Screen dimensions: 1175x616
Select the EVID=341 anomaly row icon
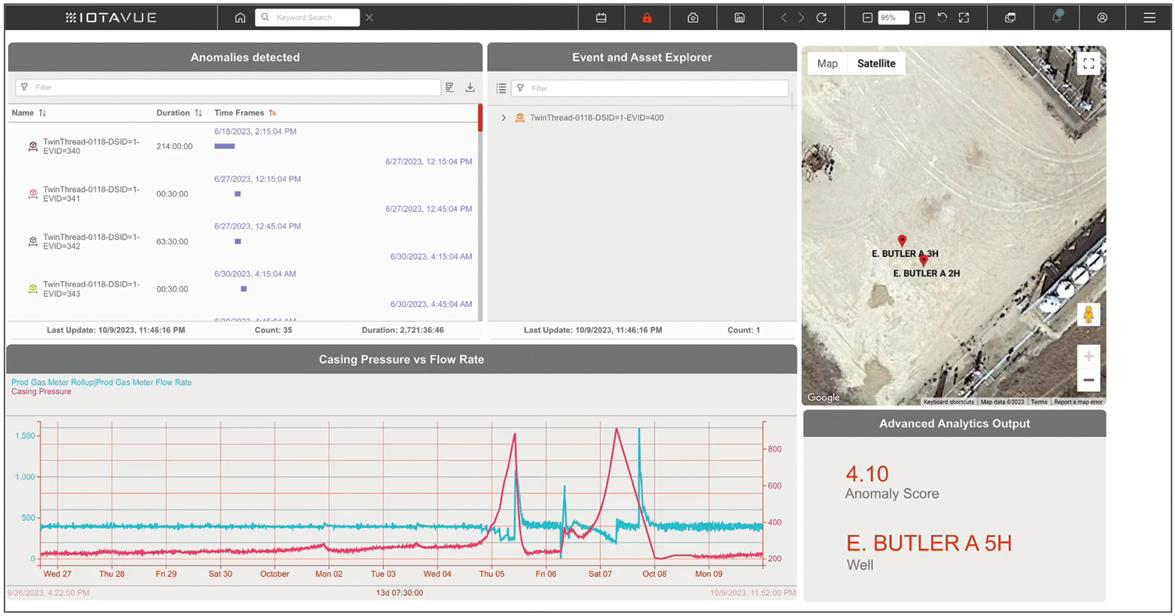point(33,194)
